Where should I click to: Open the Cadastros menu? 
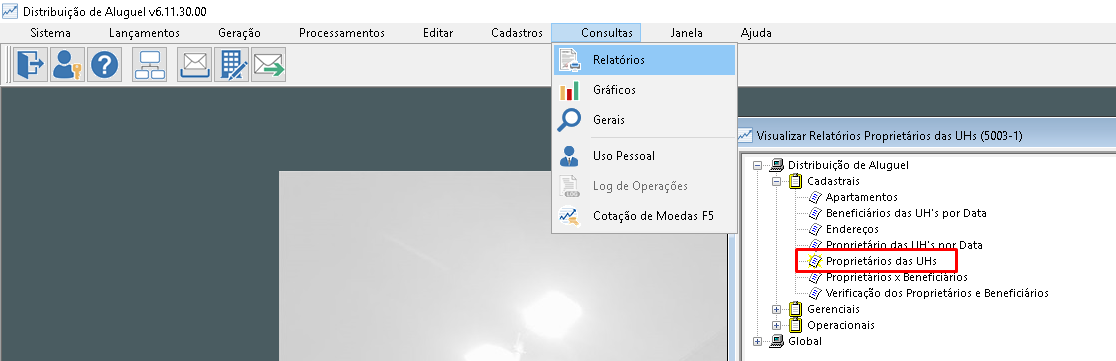[517, 33]
